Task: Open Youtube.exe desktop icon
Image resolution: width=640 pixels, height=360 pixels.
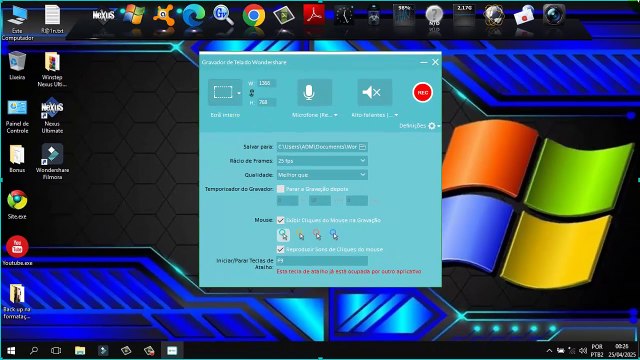Action: [17, 251]
